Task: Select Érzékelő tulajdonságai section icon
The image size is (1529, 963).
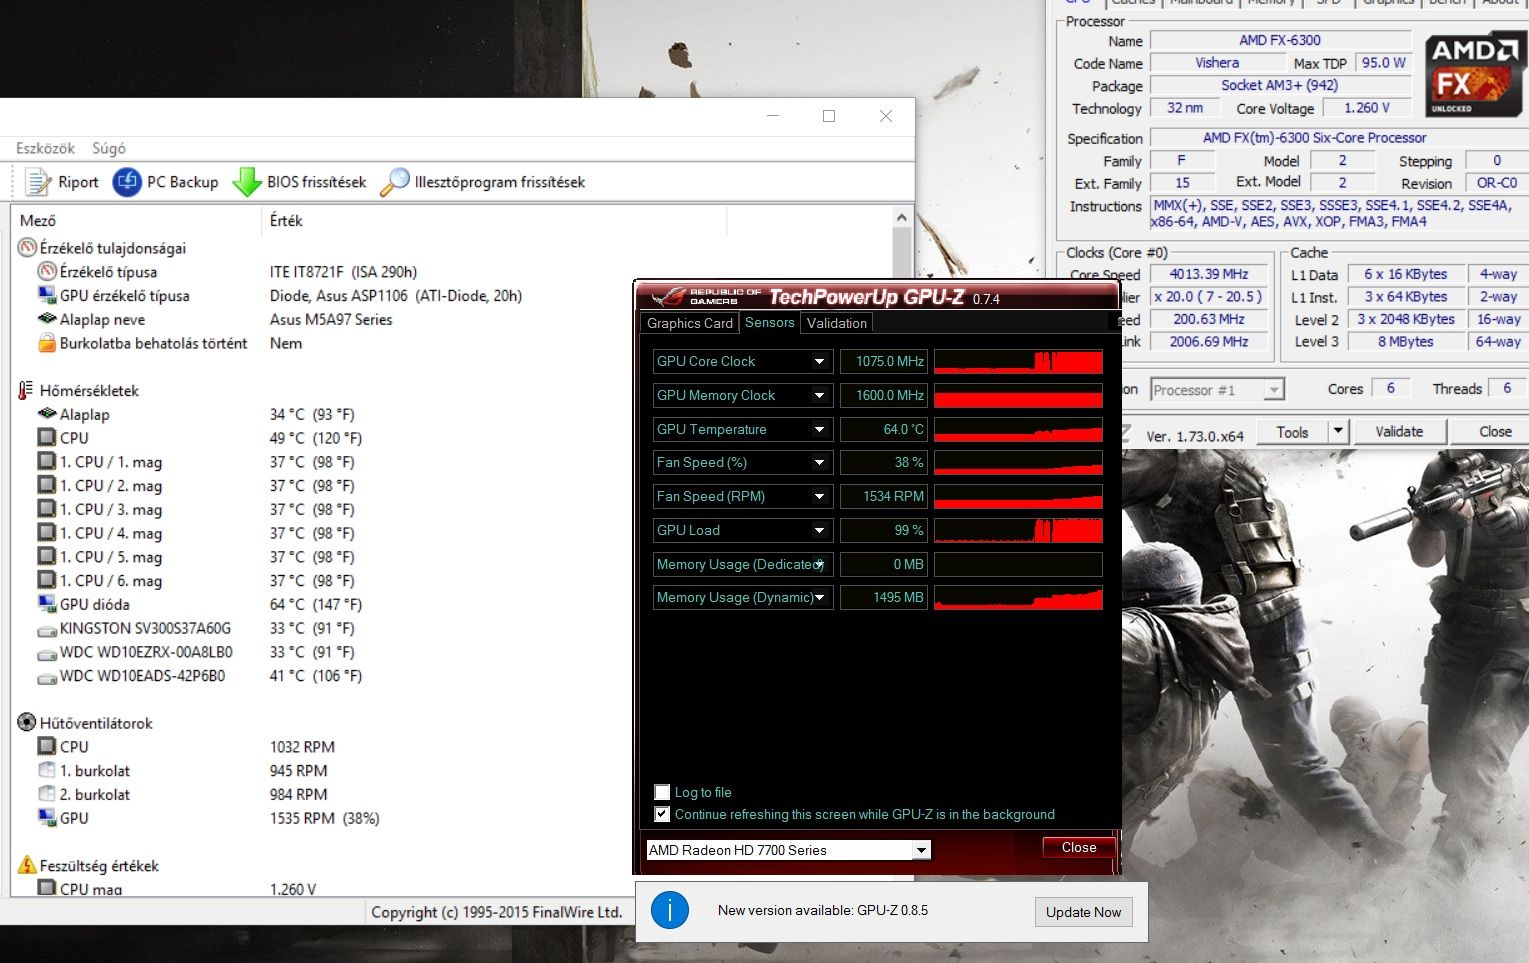Action: [27, 248]
